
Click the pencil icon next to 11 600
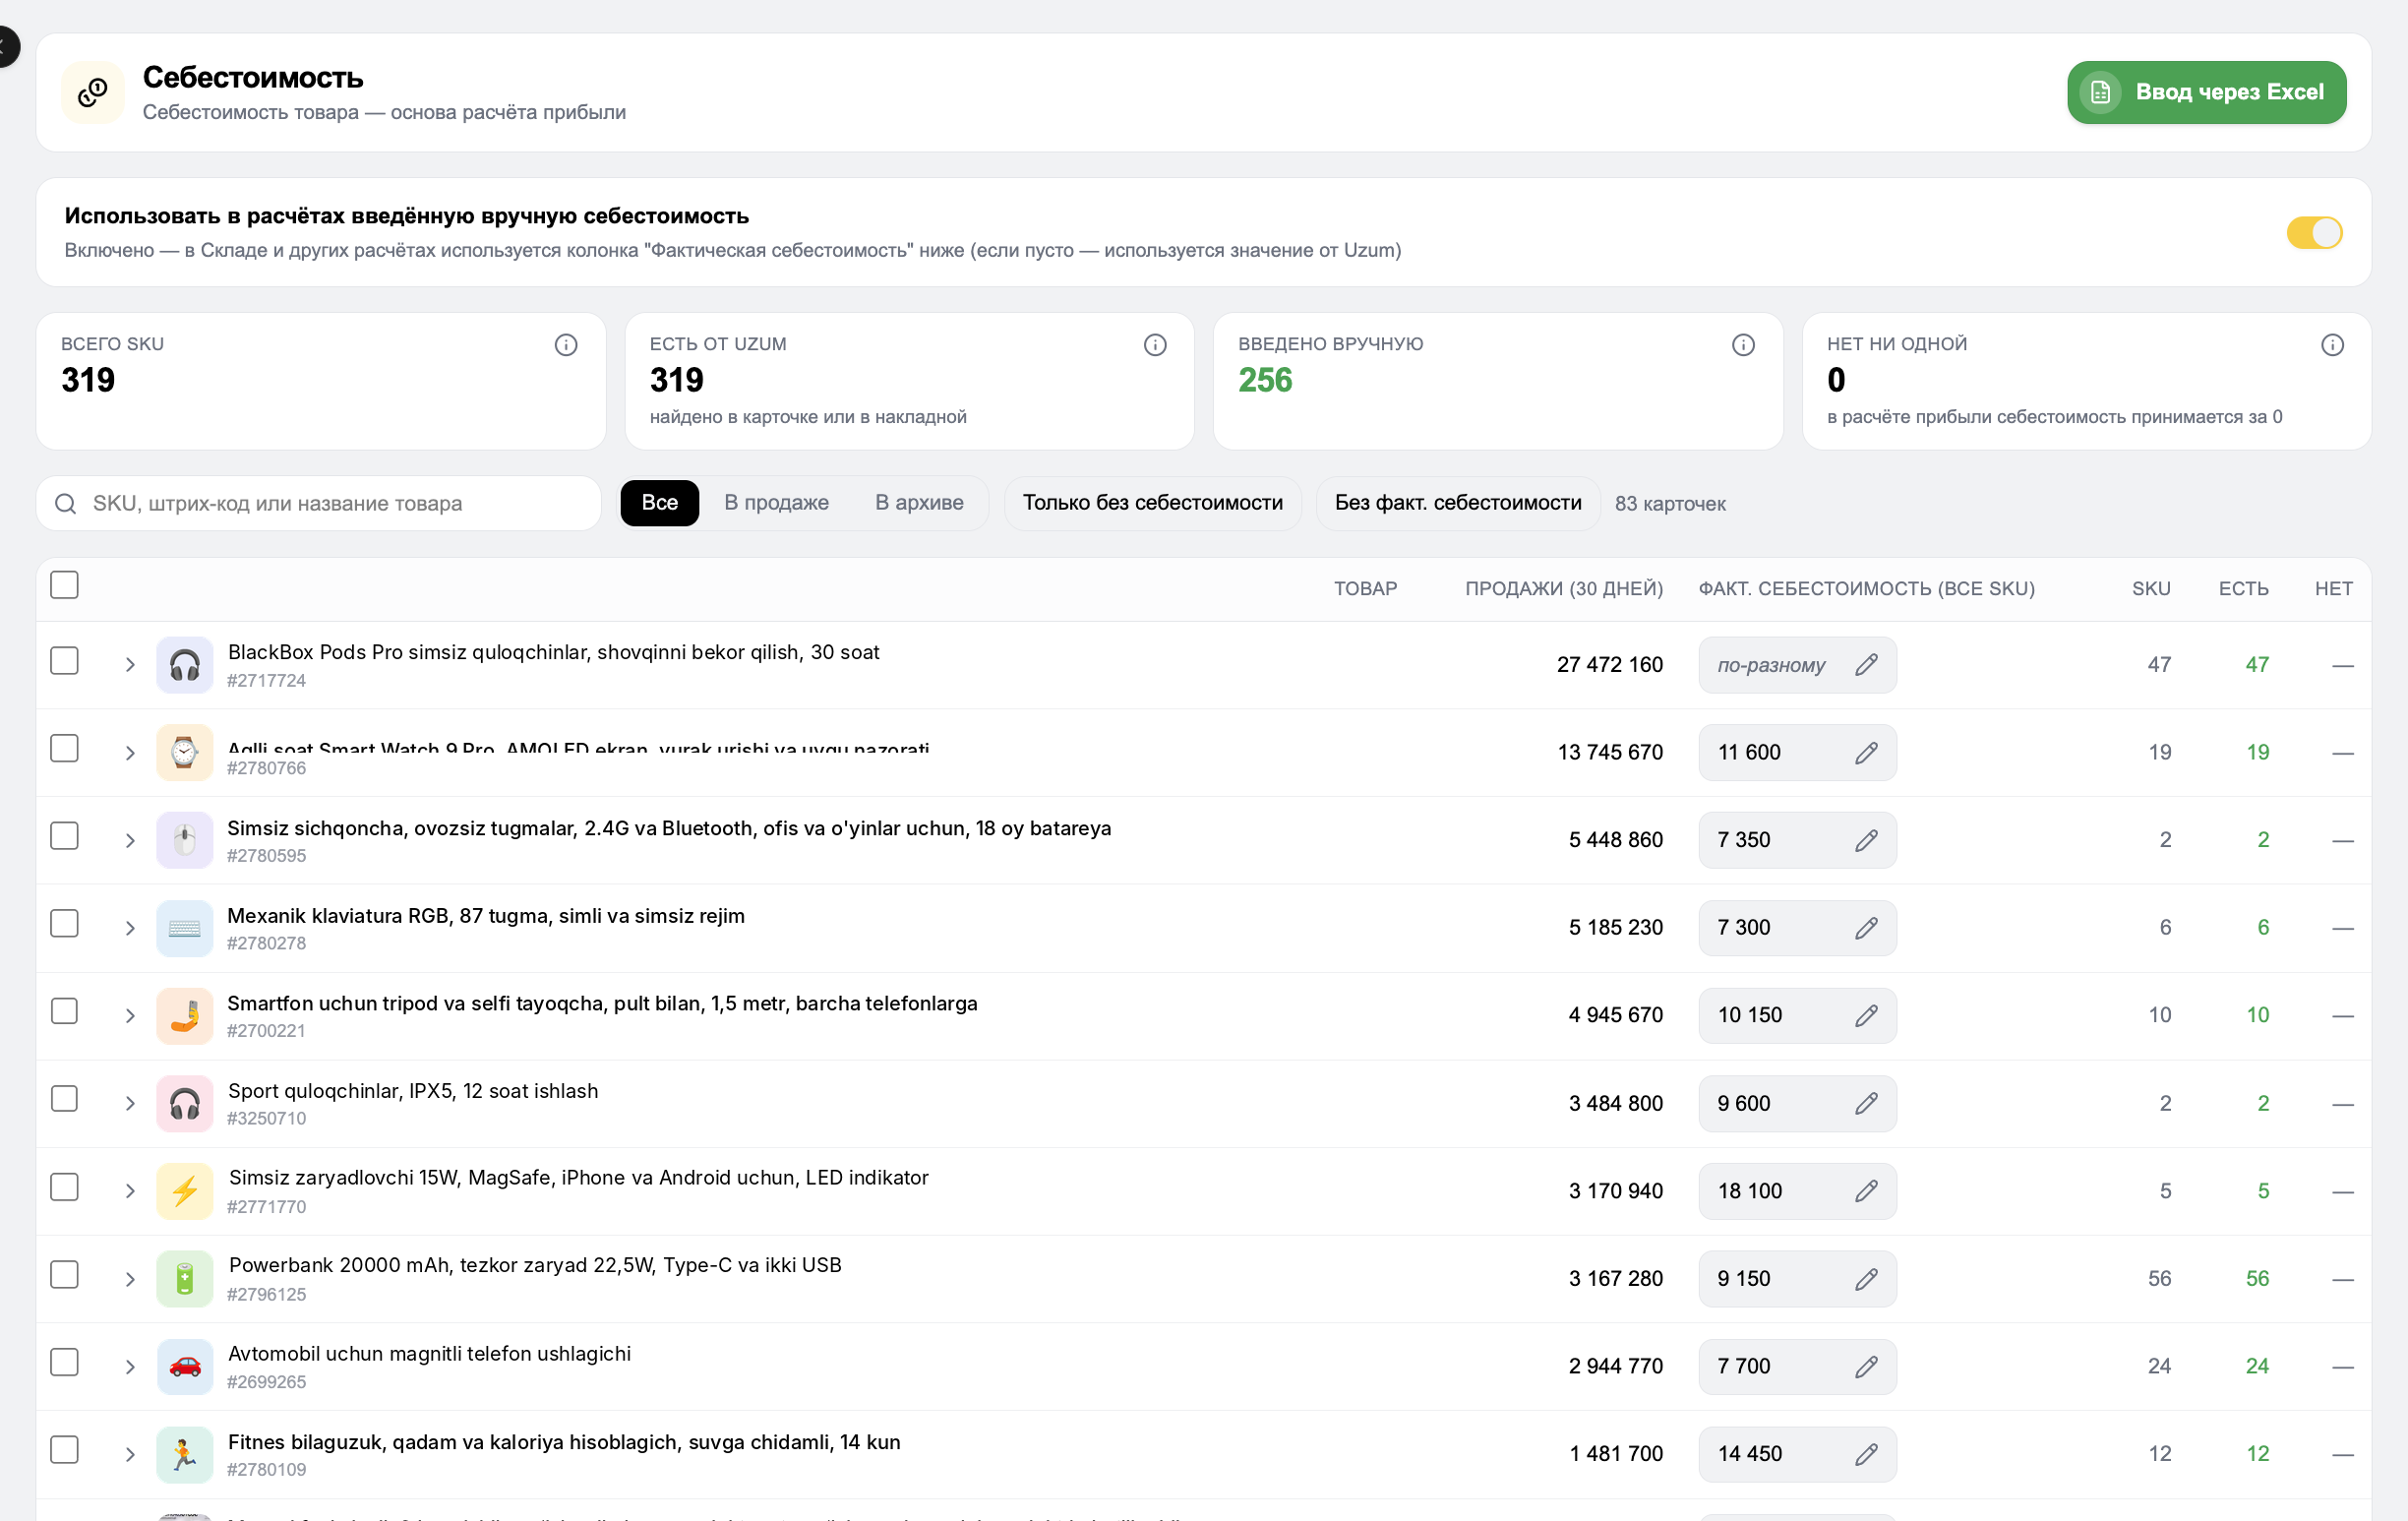[x=1866, y=753]
